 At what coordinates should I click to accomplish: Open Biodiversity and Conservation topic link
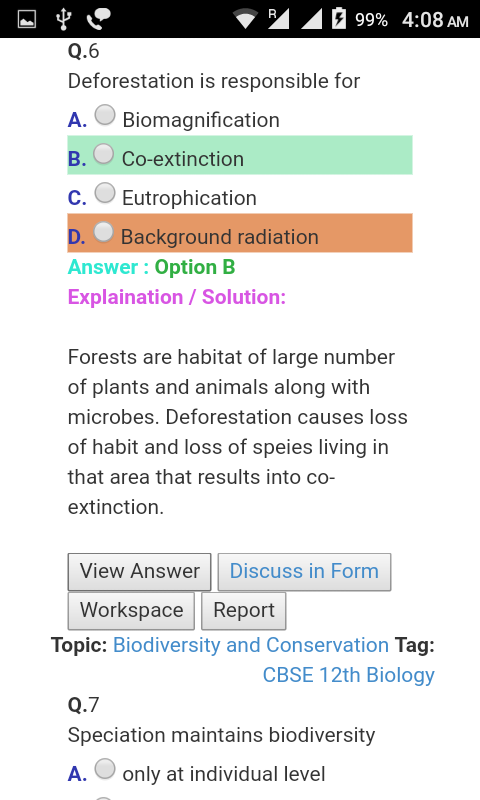click(251, 645)
